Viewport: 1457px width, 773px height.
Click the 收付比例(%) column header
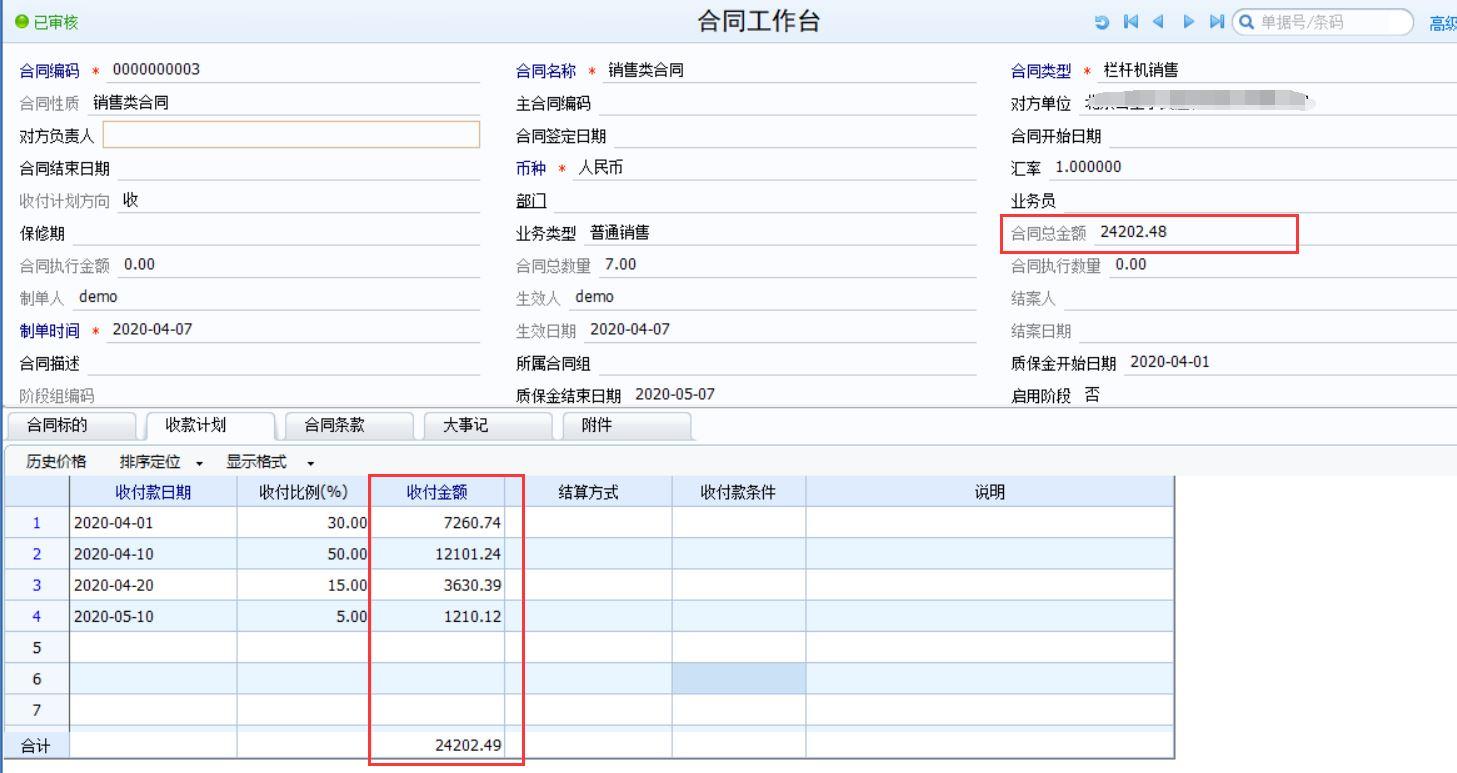[x=303, y=491]
